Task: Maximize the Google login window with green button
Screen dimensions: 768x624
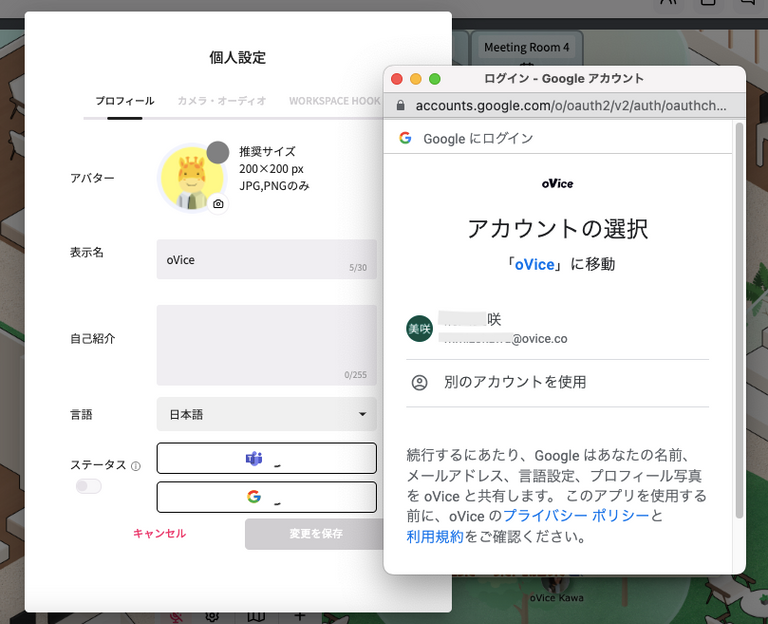Action: tap(435, 79)
